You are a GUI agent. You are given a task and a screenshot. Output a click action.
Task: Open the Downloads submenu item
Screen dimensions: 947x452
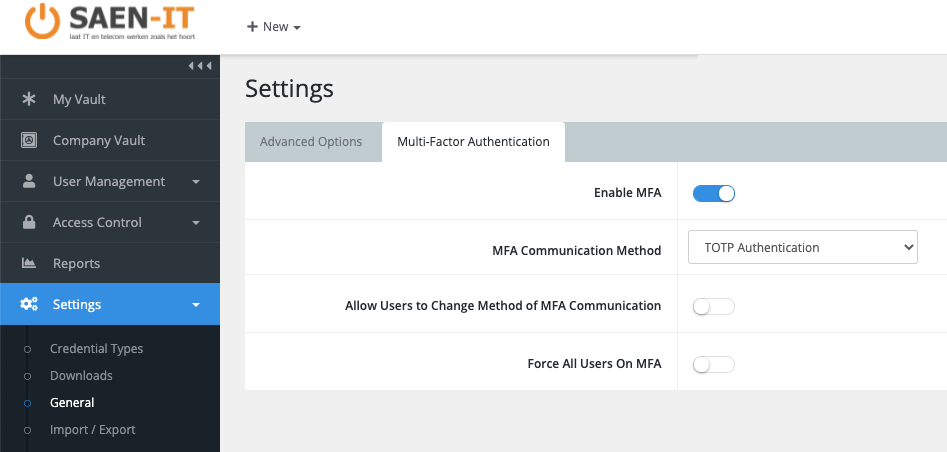click(81, 376)
